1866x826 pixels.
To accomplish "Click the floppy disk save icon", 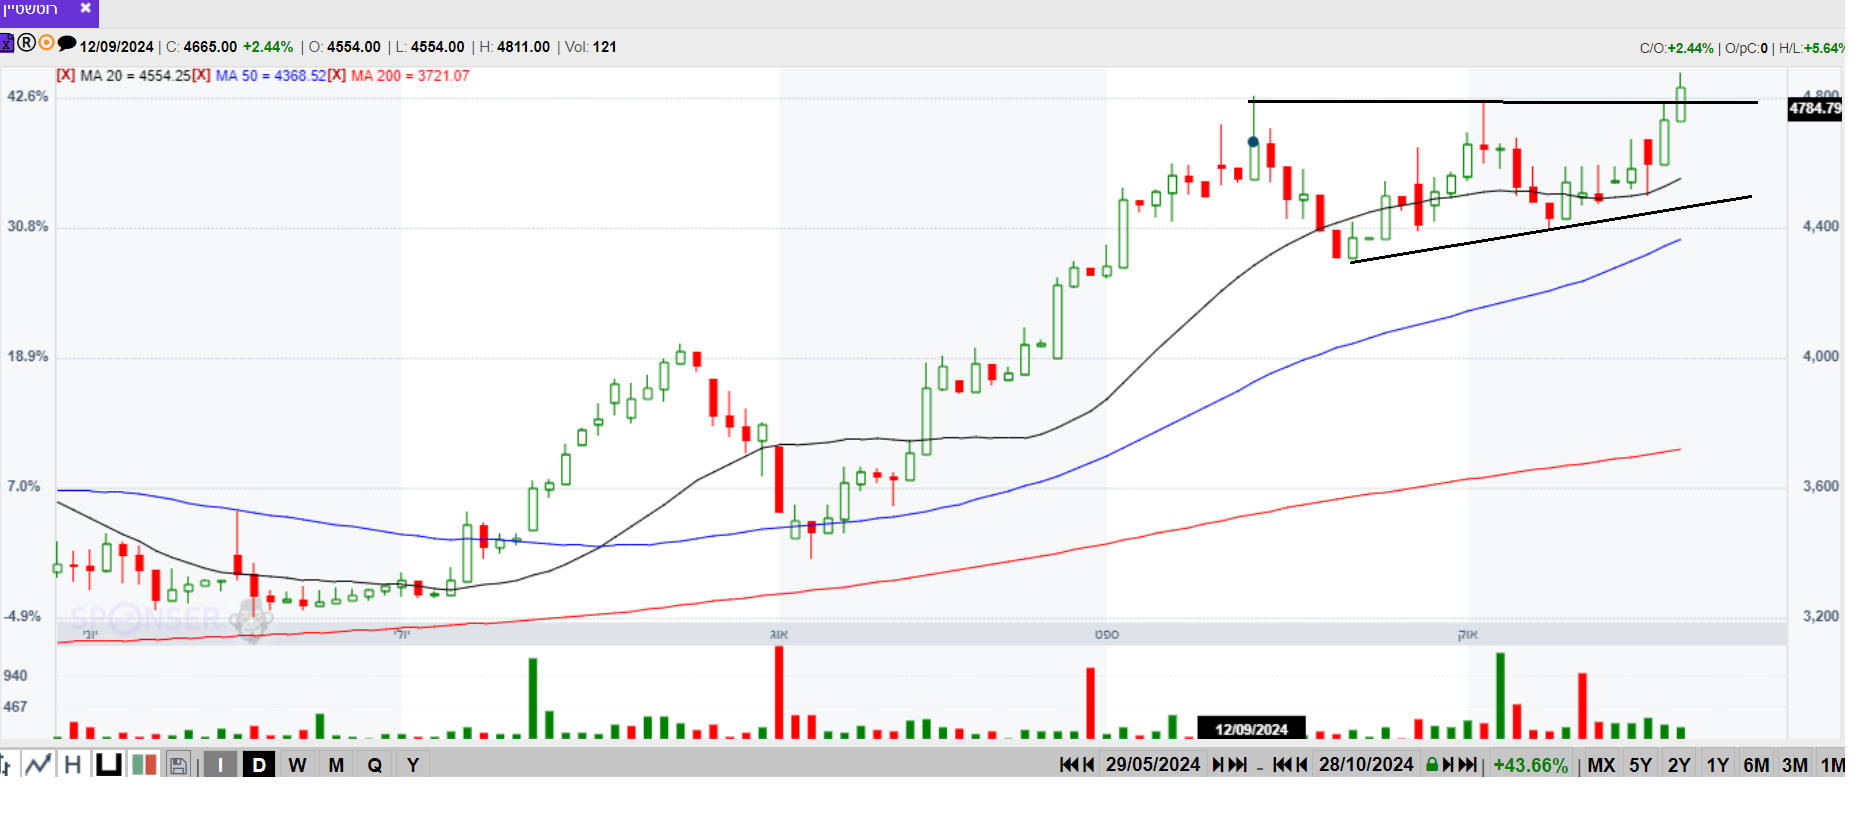I will pyautogui.click(x=178, y=765).
